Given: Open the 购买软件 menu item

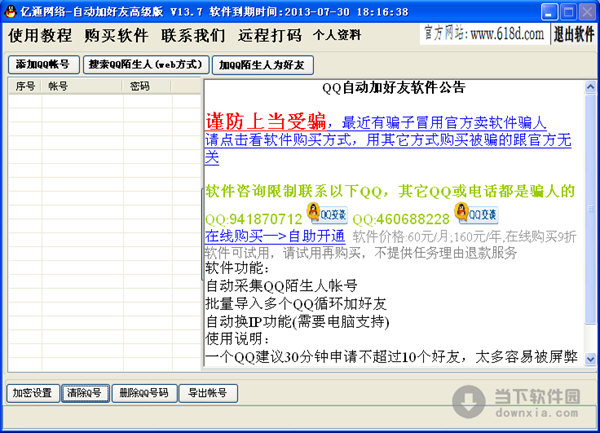Looking at the screenshot, I should click(x=116, y=36).
